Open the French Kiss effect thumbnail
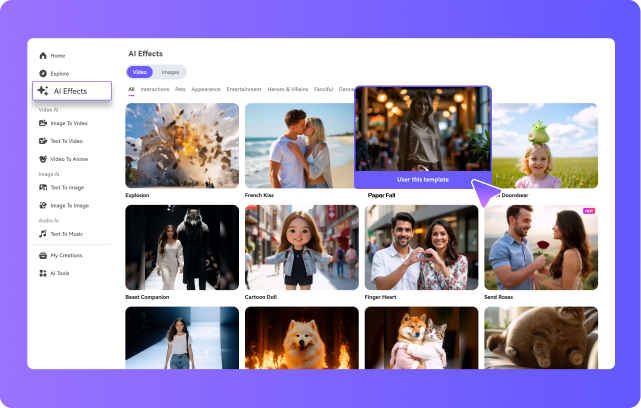Image resolution: width=641 pixels, height=408 pixels. pos(299,146)
